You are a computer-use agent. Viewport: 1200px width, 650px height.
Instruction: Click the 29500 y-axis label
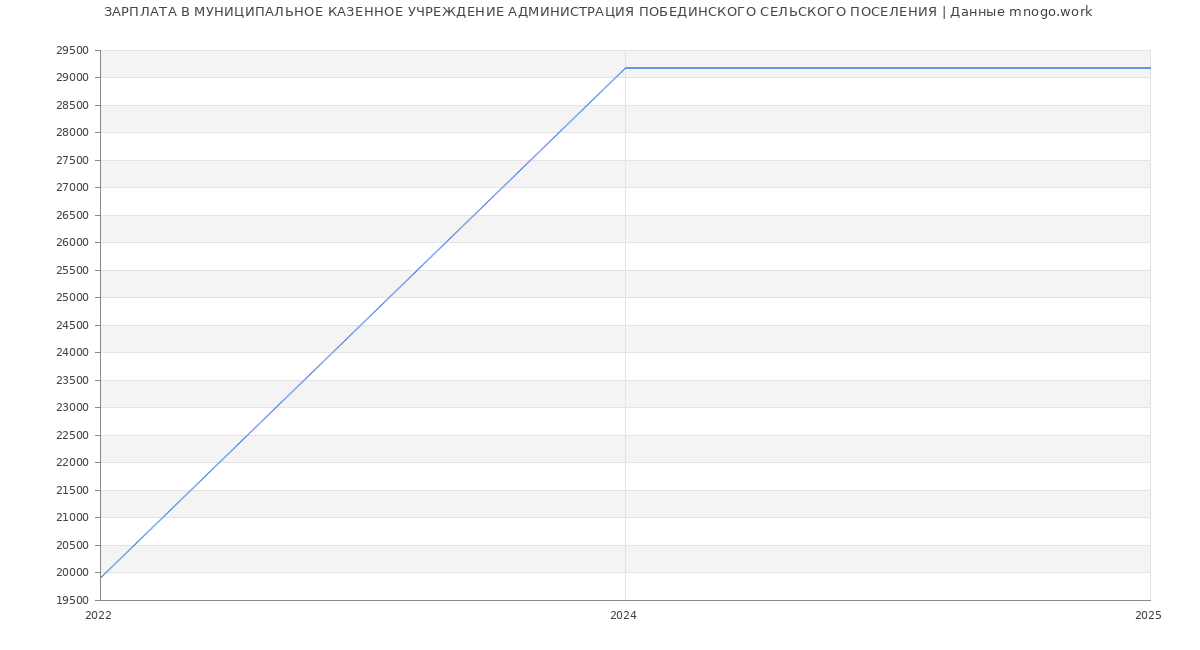(x=72, y=51)
